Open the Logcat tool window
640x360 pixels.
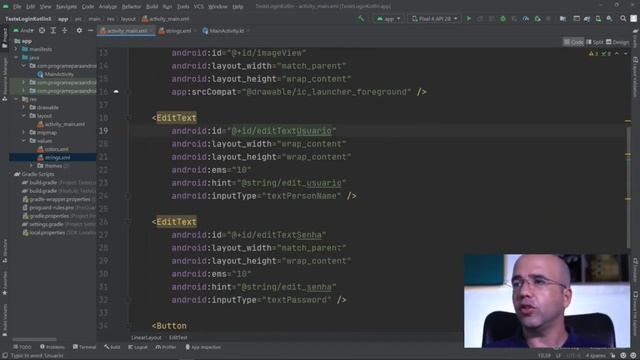click(x=138, y=347)
